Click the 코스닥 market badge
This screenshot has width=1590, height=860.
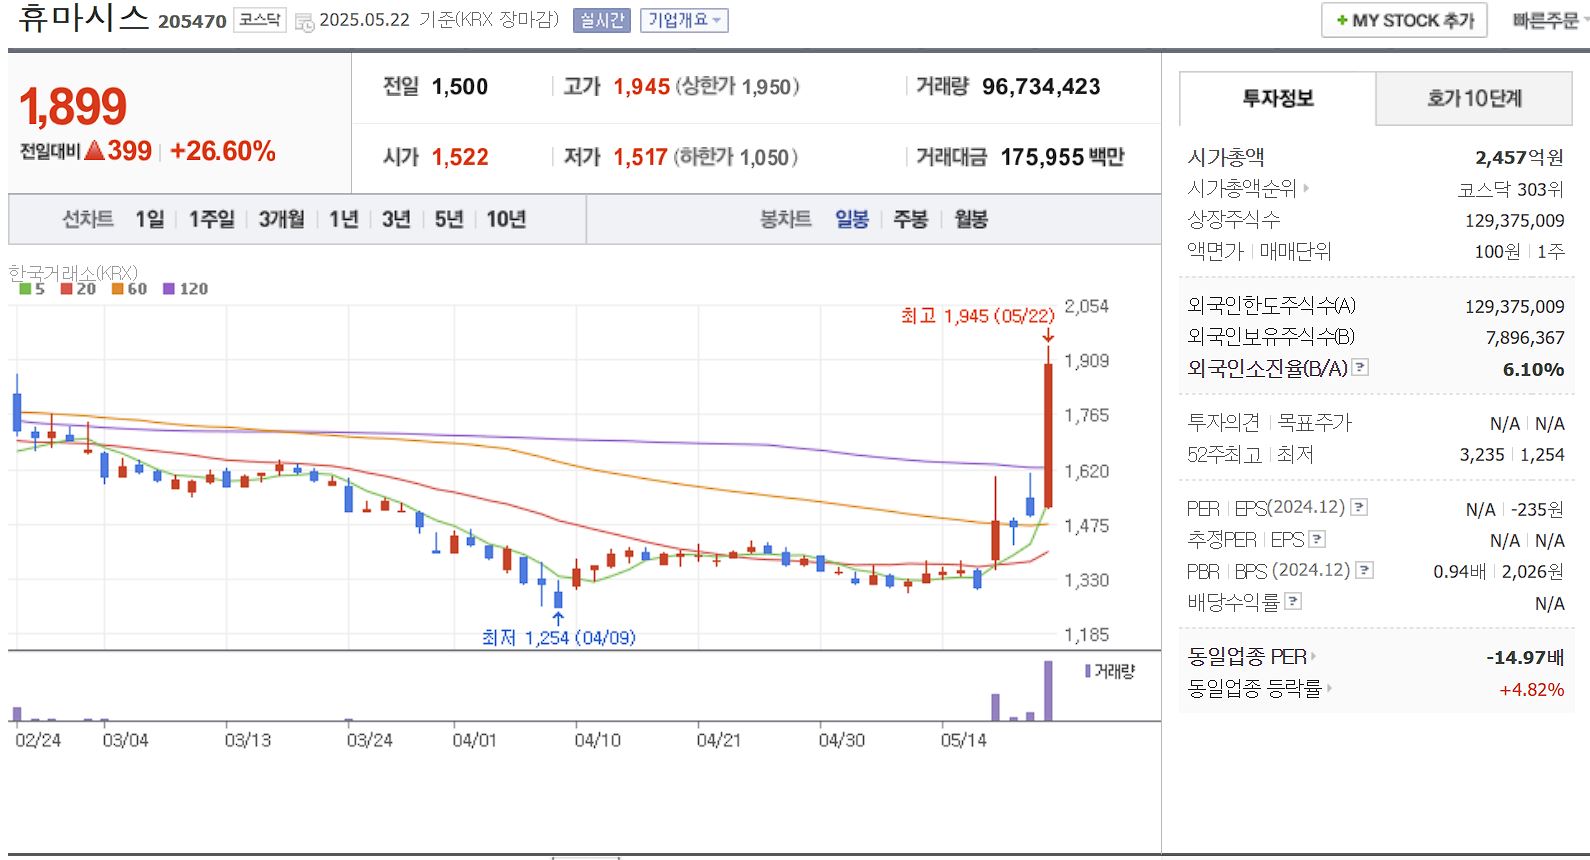point(260,20)
